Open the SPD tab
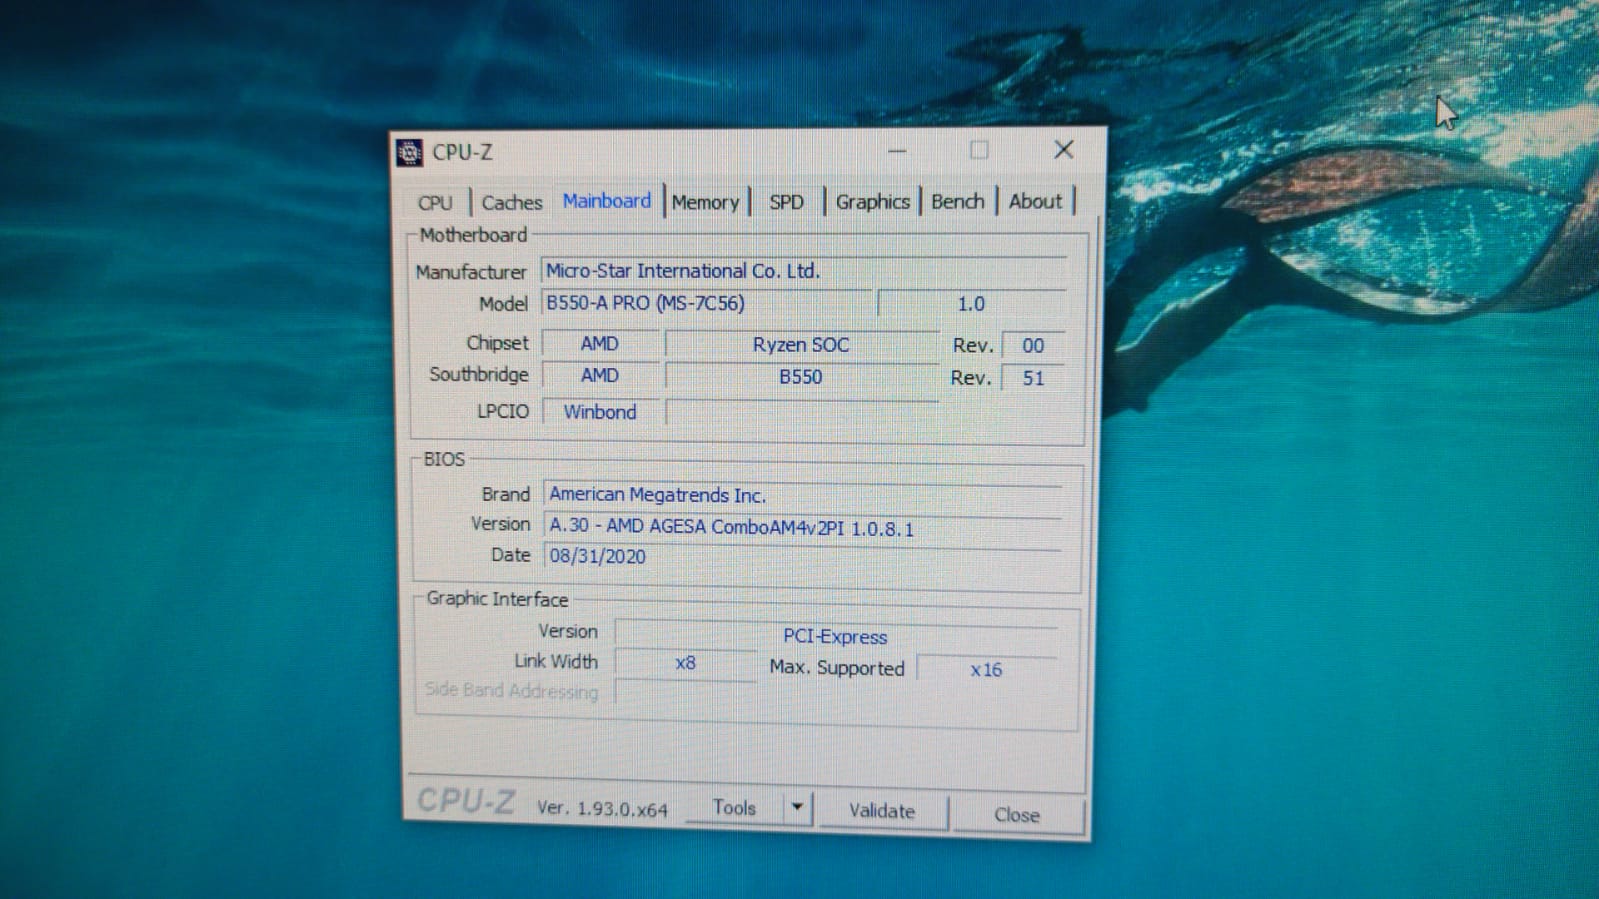The width and height of the screenshot is (1599, 899). pyautogui.click(x=786, y=202)
